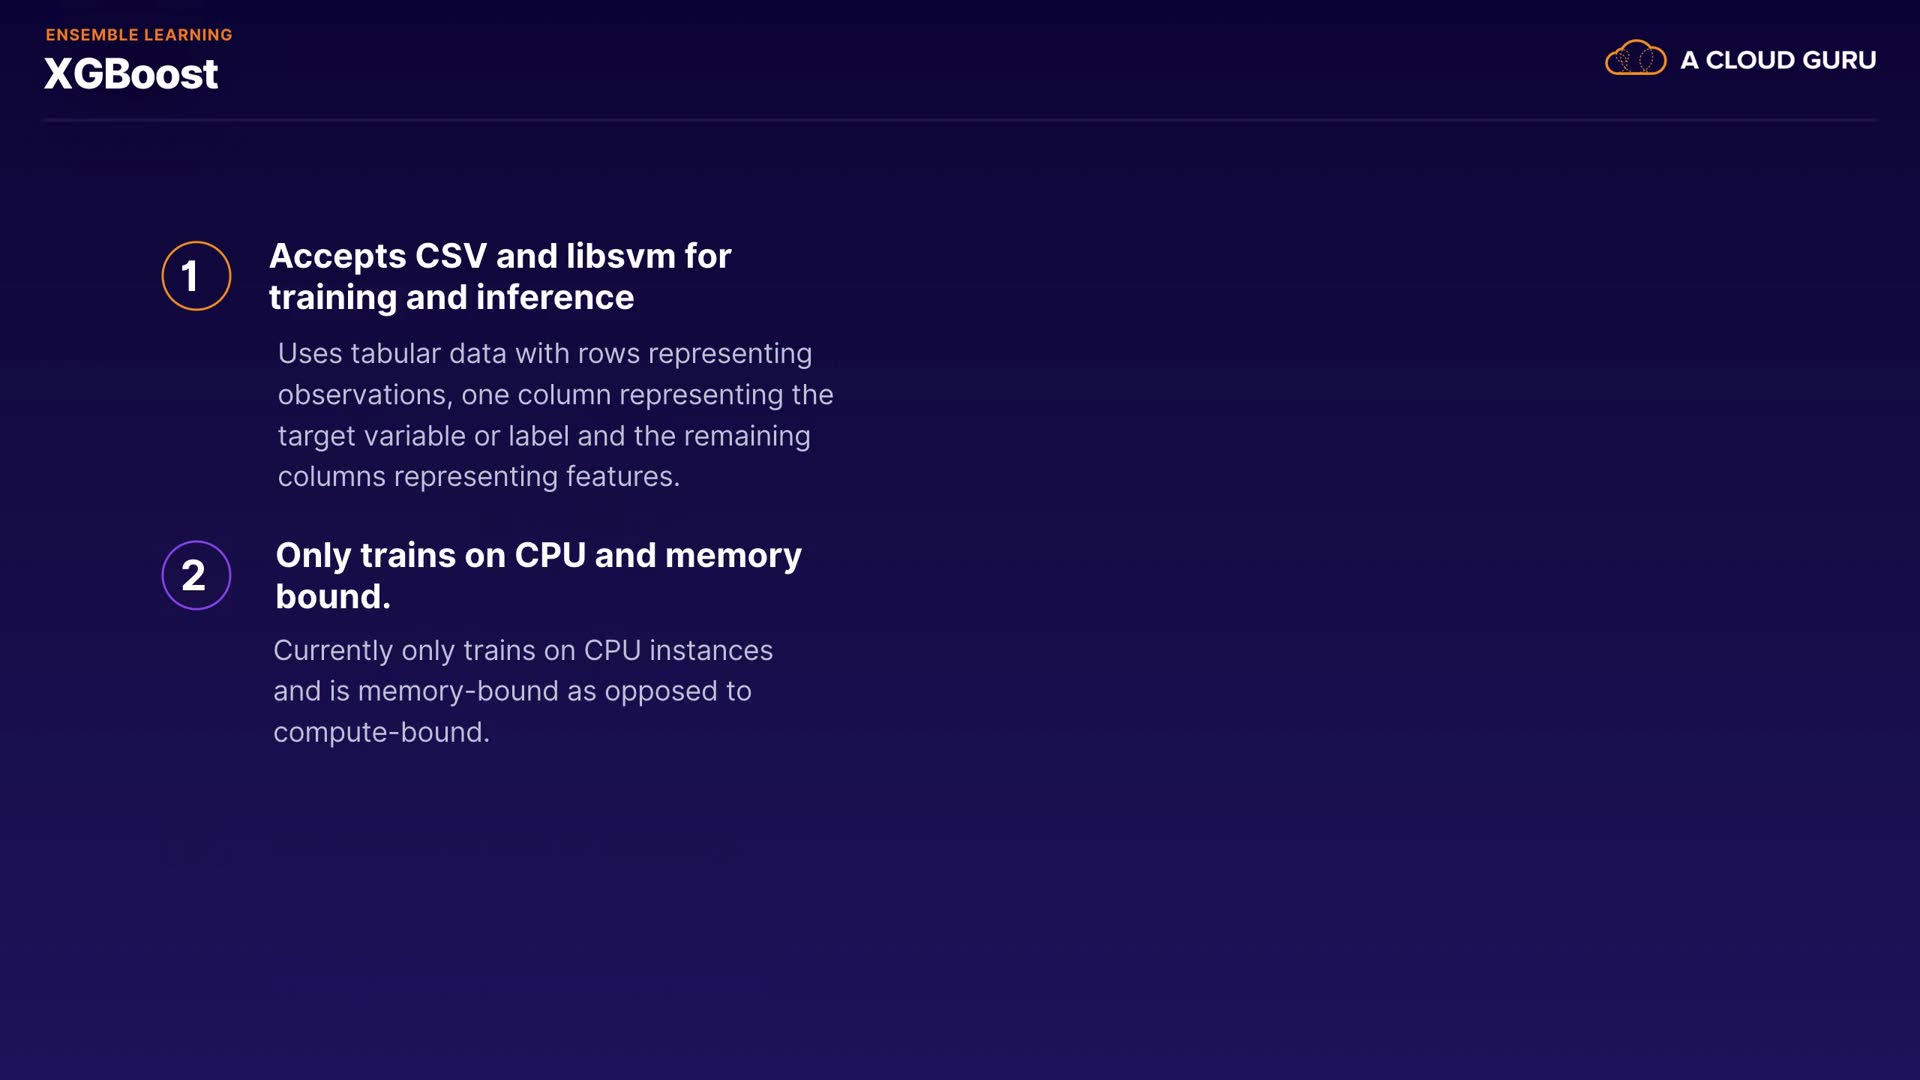Click the line 'Uses tabular data with rows representing'
1920x1080 pixels.
pyautogui.click(x=545, y=353)
